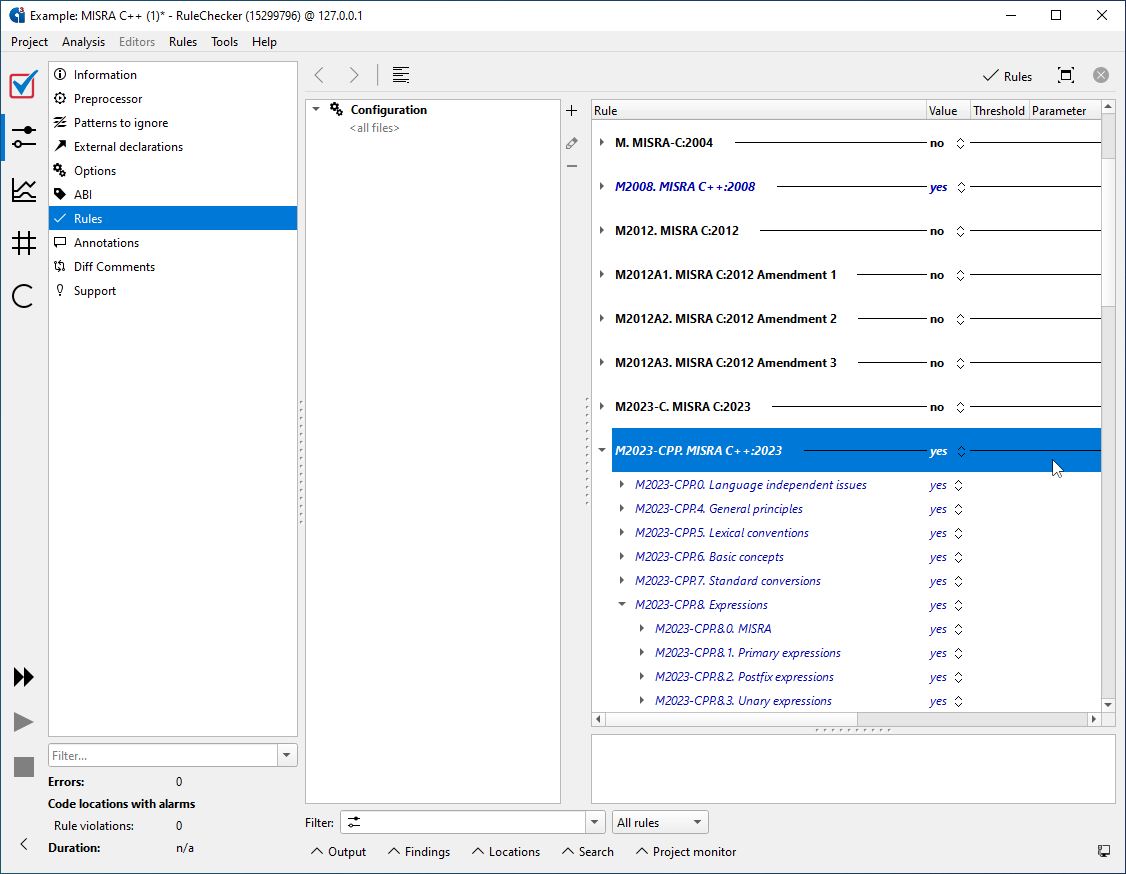
Task: Add a configuration with plus icon
Action: coord(572,111)
